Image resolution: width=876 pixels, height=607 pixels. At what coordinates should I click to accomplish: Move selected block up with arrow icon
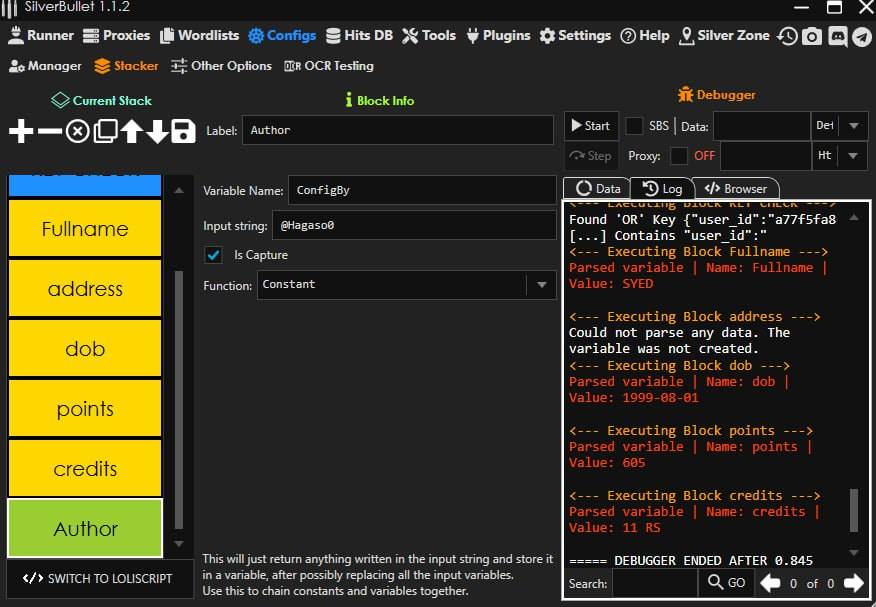pyautogui.click(x=131, y=131)
